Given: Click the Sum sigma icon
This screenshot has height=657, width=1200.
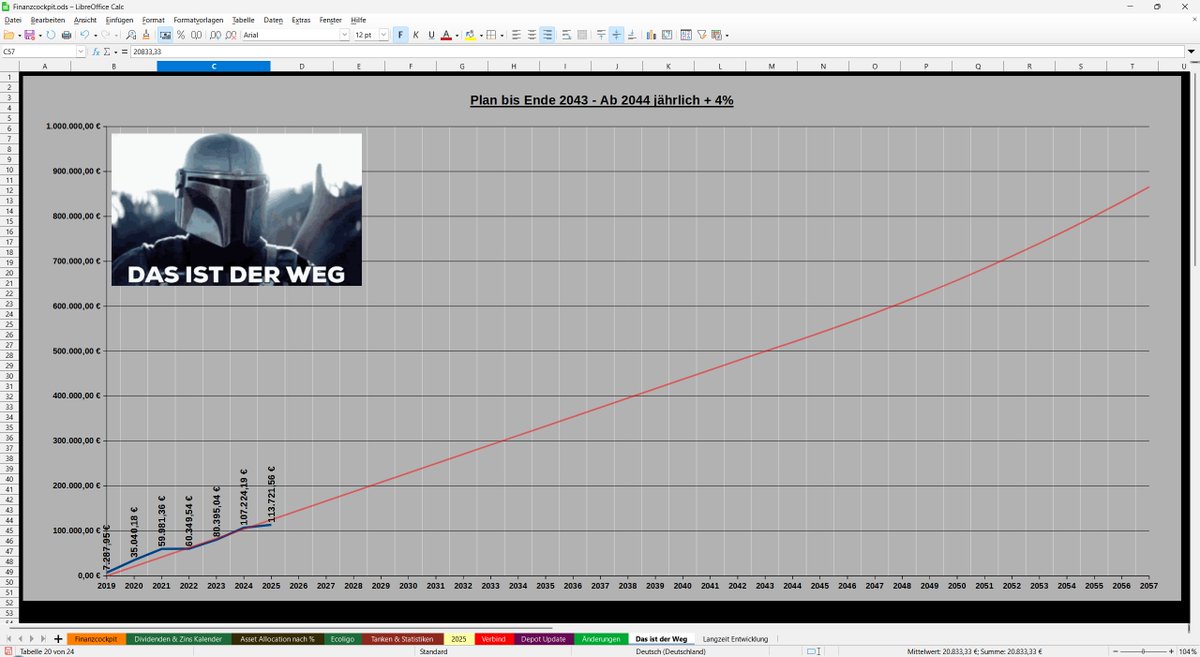Looking at the screenshot, I should pos(107,51).
